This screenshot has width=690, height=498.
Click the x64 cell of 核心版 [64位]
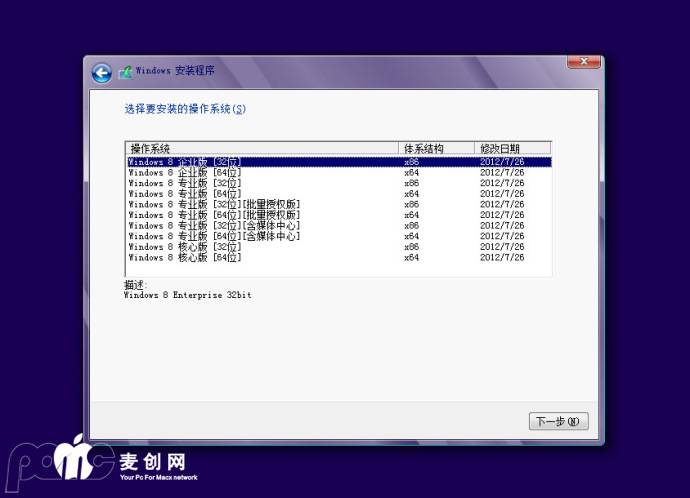coord(411,258)
